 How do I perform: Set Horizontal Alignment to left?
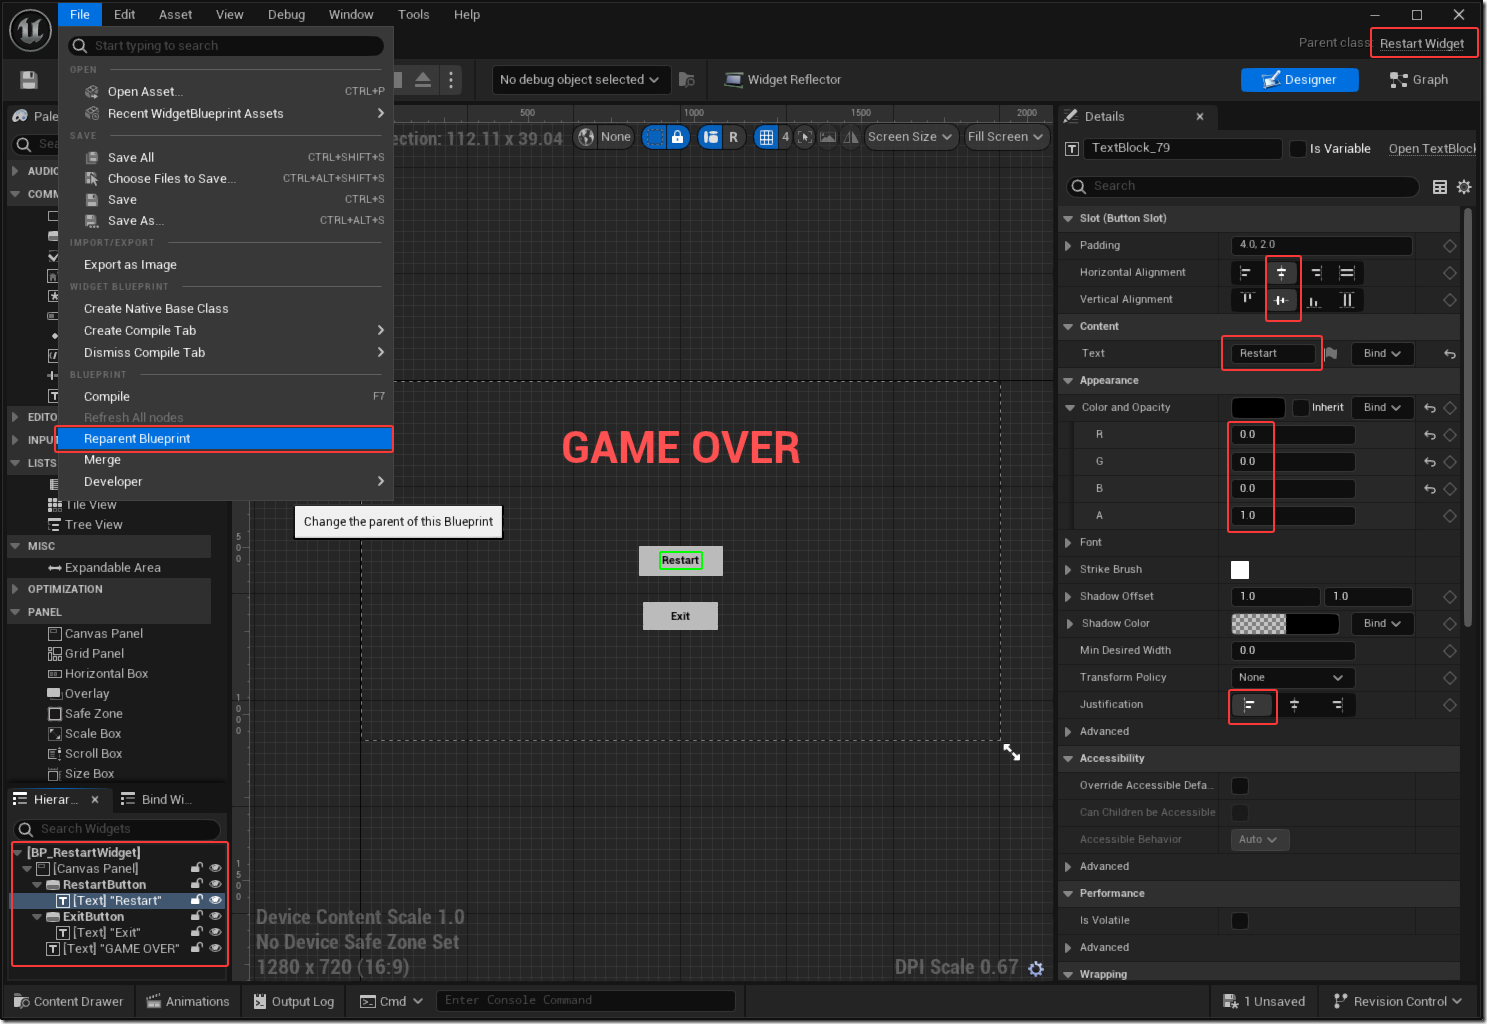1246,273
